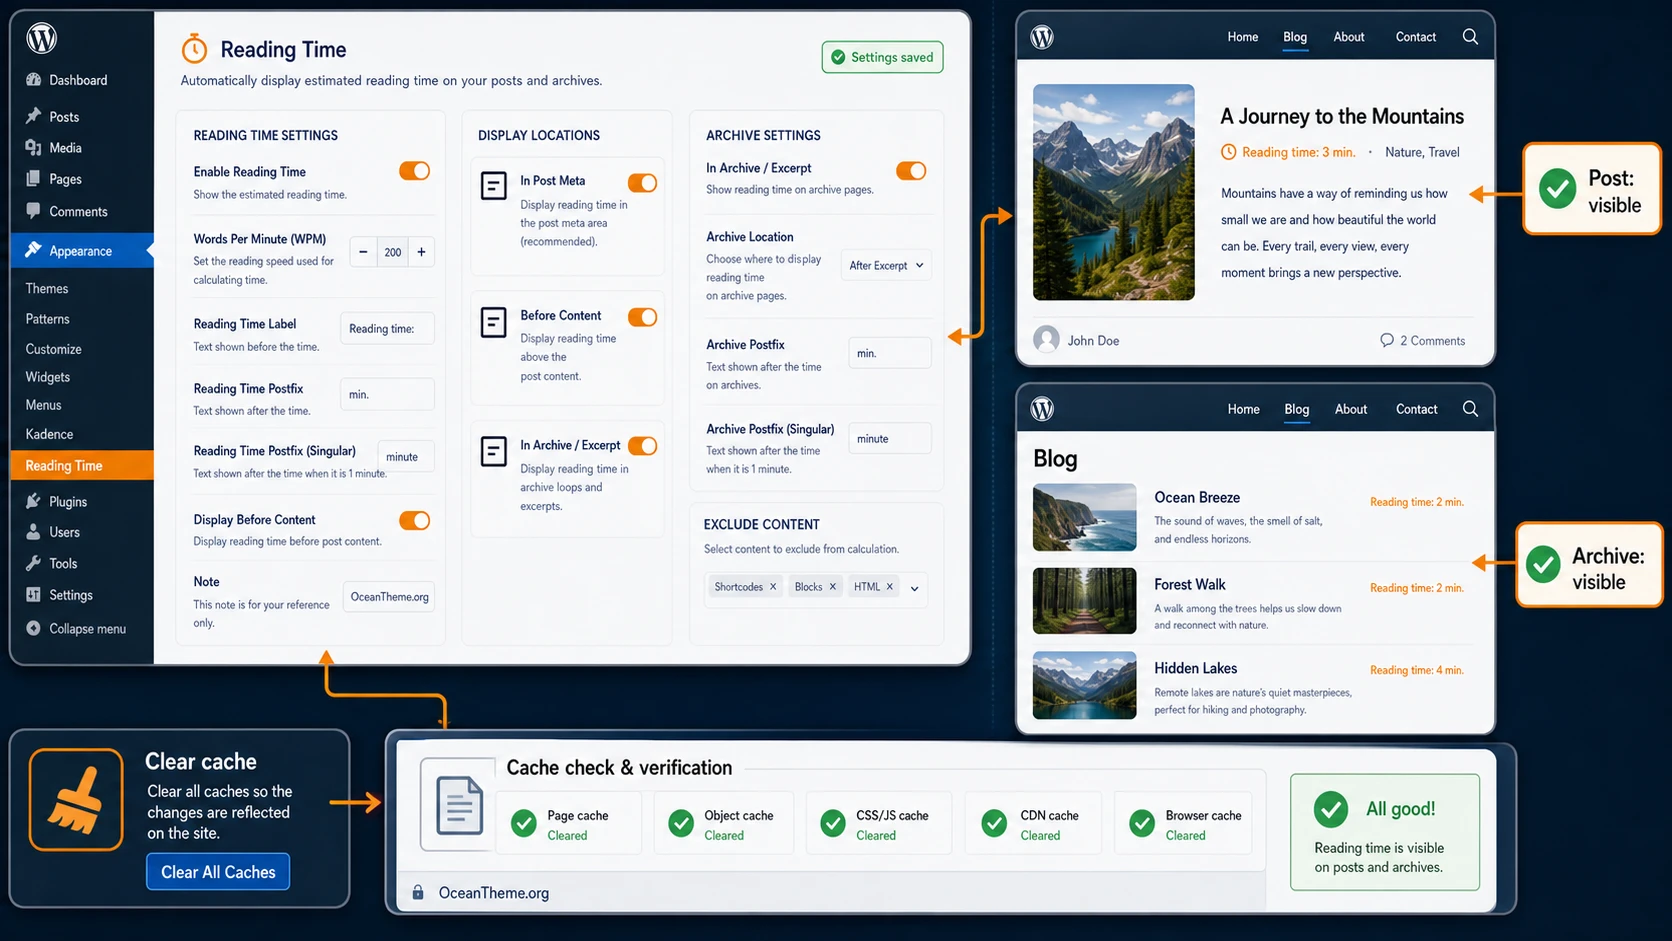
Task: Remove the Shortcodes exclusion tag
Action: [x=773, y=587]
